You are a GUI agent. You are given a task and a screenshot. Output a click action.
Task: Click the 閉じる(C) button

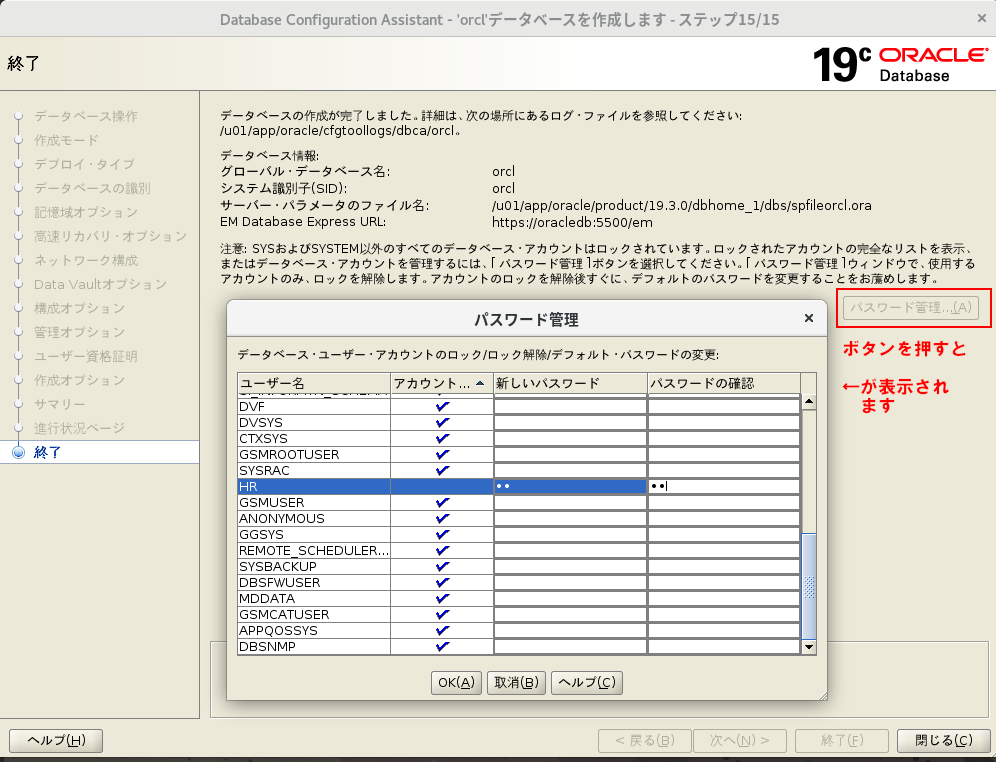coord(944,740)
